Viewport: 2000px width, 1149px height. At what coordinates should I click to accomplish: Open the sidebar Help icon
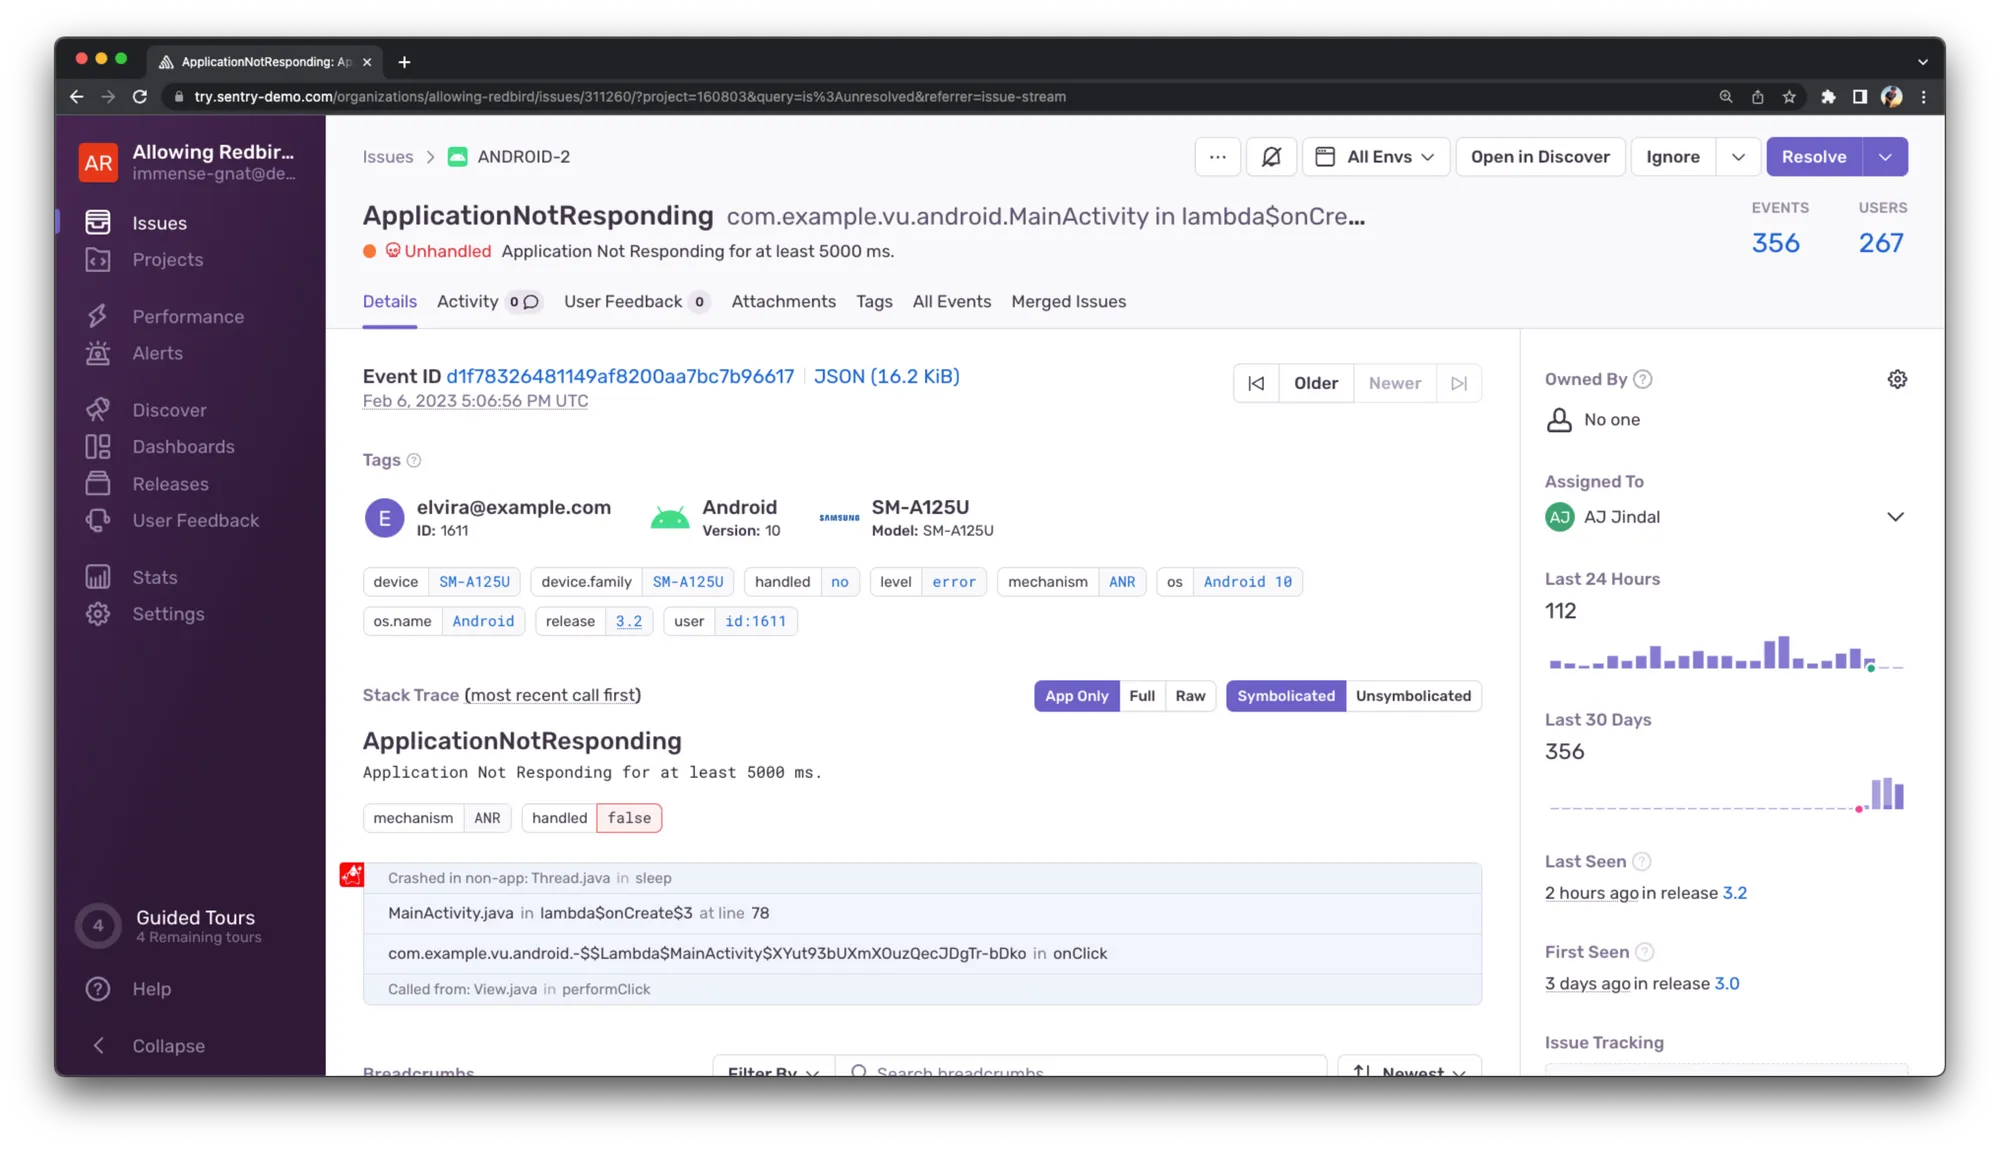tap(98, 989)
